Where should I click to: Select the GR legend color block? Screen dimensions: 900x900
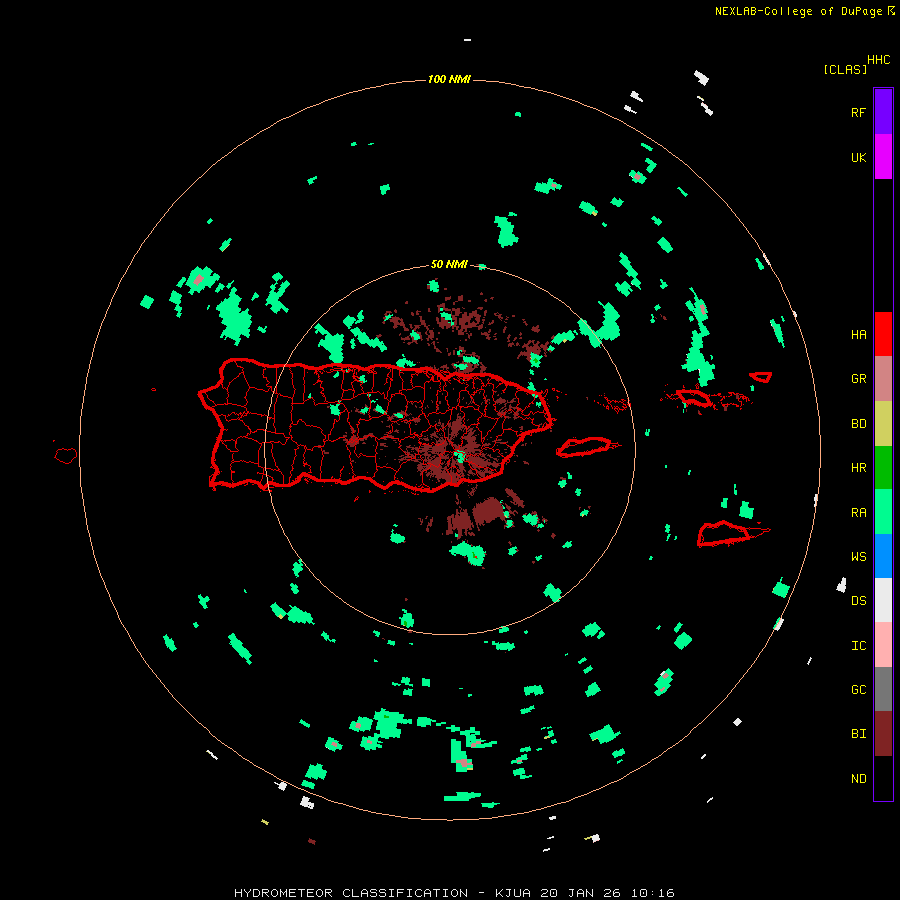coord(883,379)
